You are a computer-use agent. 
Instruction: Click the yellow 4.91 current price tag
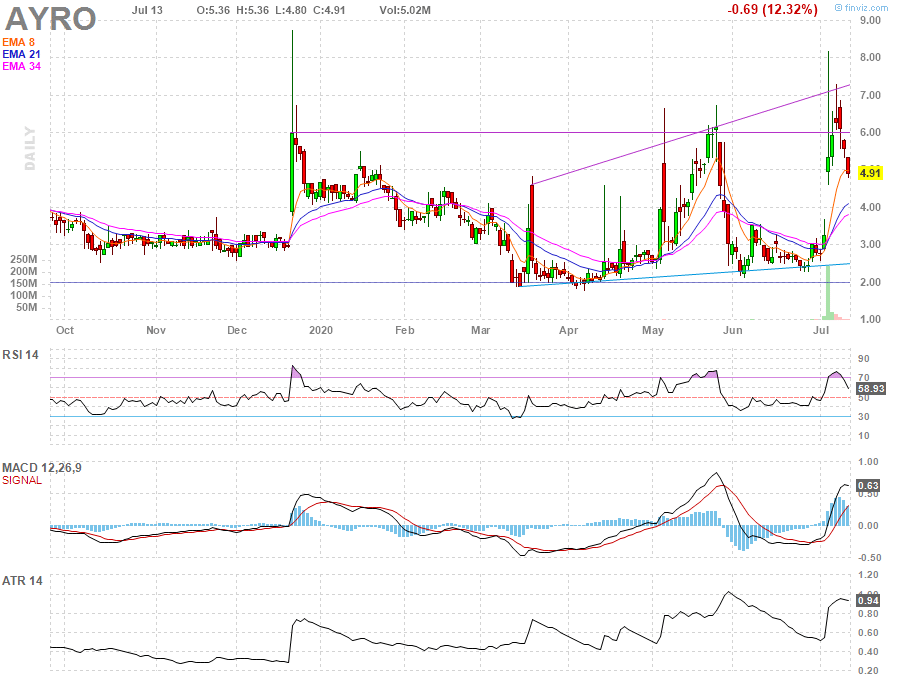click(x=870, y=173)
